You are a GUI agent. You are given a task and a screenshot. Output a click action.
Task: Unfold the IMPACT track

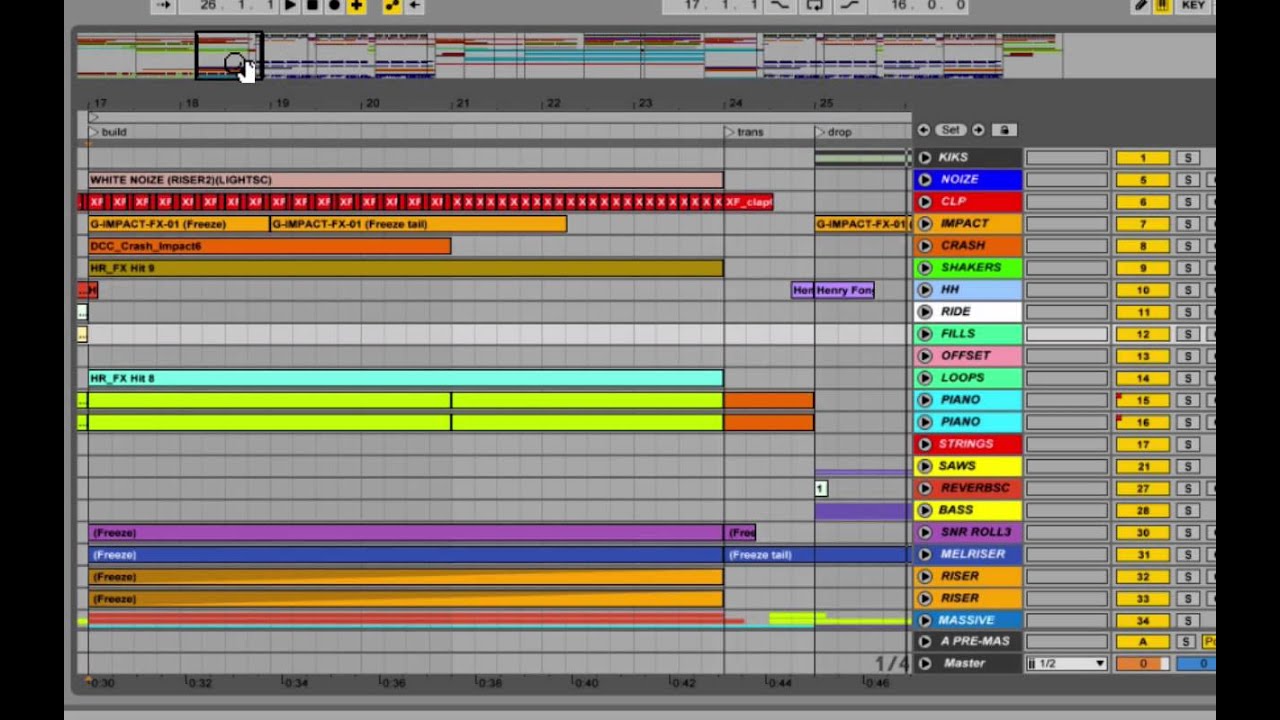point(925,223)
